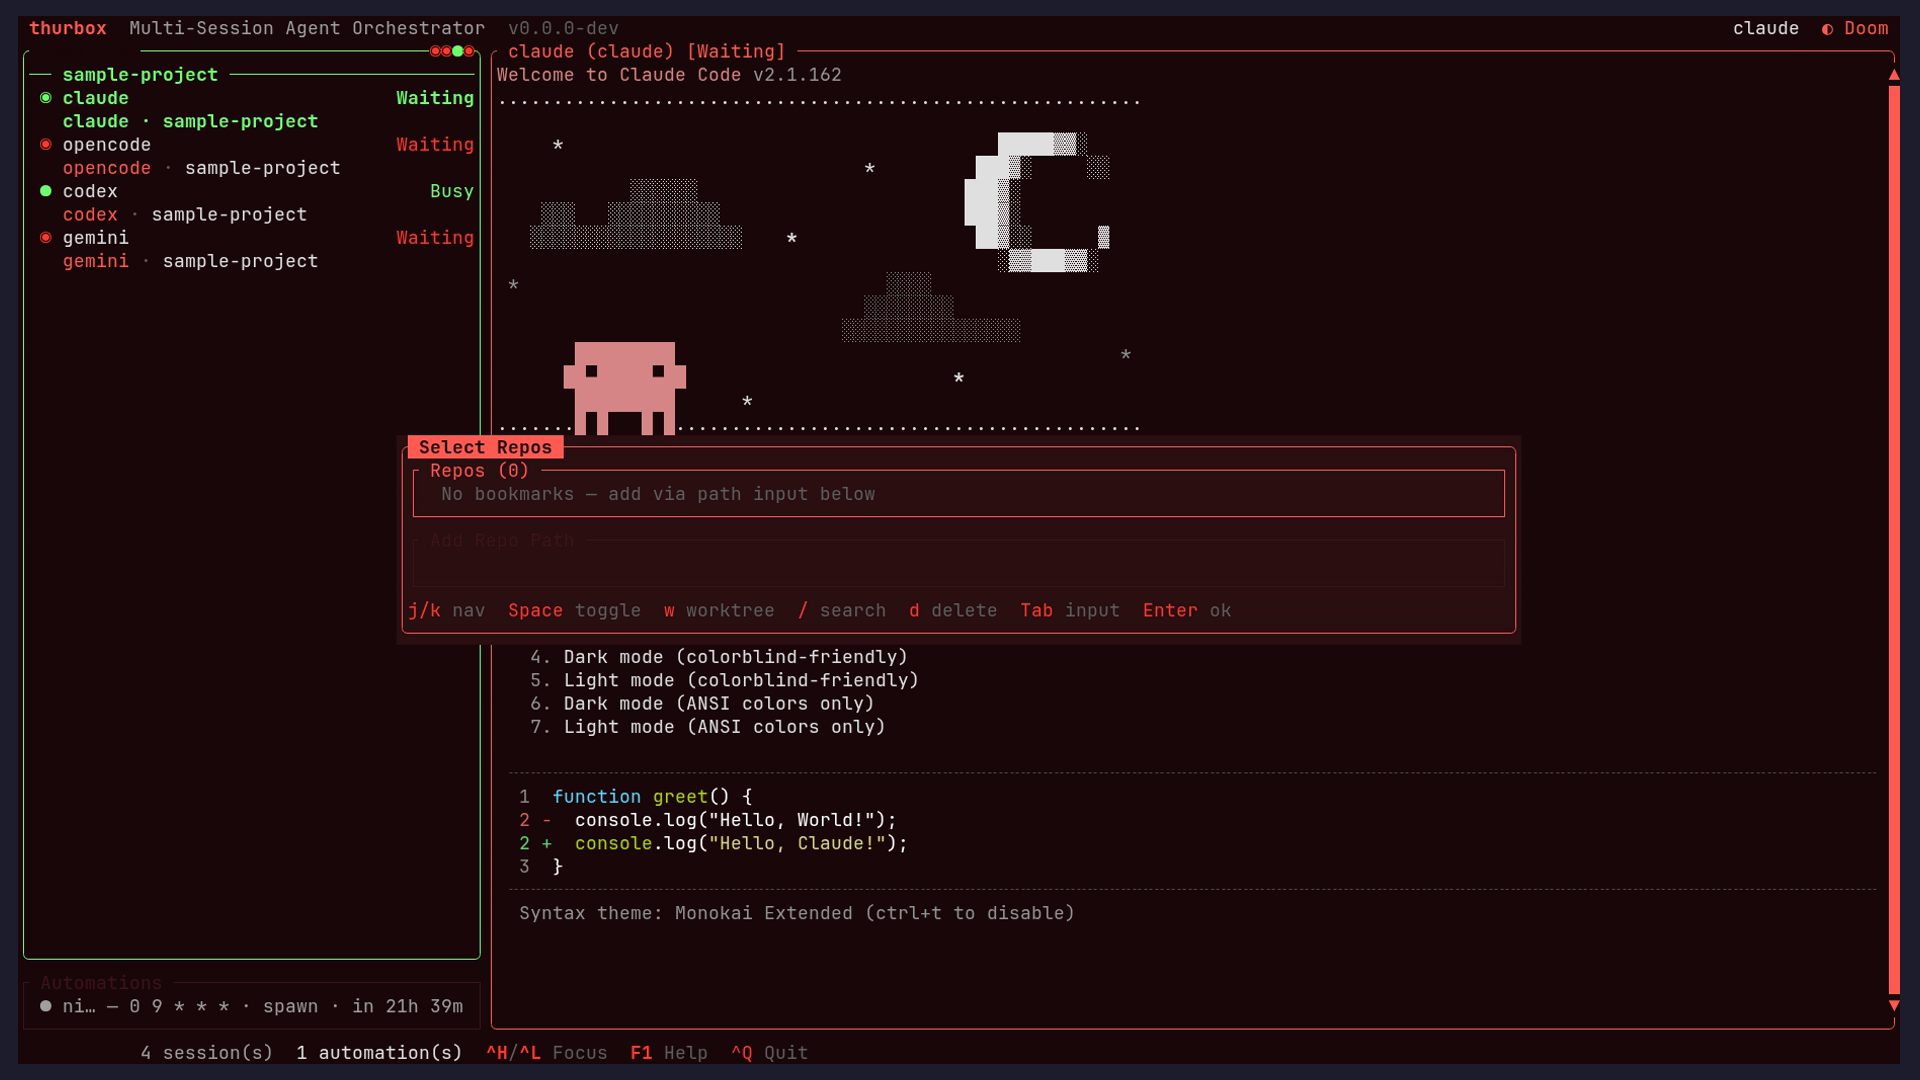This screenshot has width=1920, height=1080.
Task: Click the Syntax theme Monokai Extended line
Action: [x=797, y=913]
